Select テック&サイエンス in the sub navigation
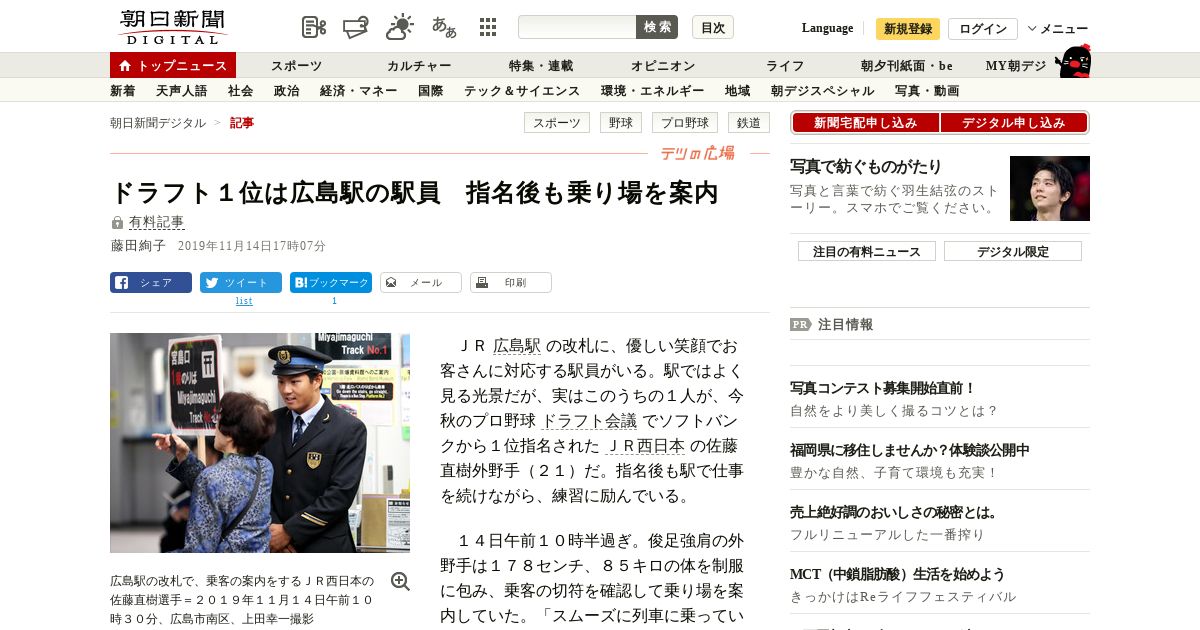 pos(522,91)
